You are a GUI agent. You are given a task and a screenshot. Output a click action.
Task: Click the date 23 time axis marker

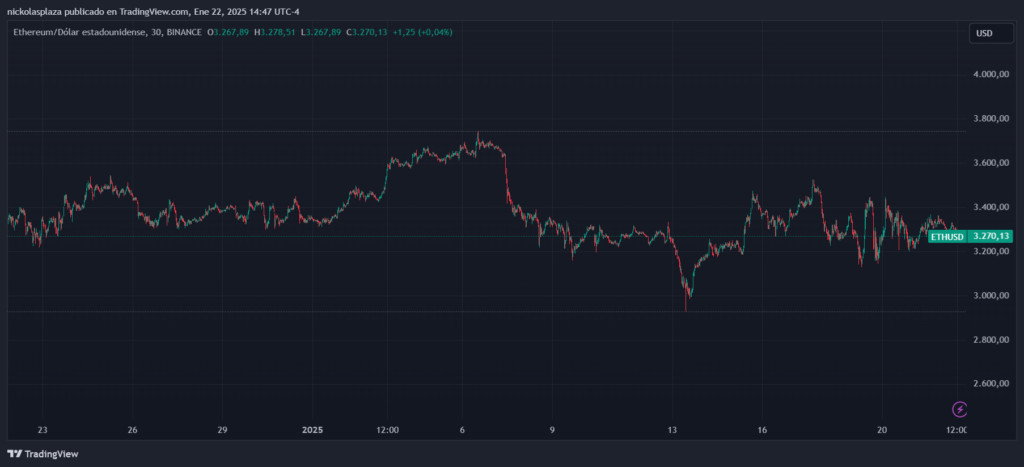pyautogui.click(x=42, y=430)
